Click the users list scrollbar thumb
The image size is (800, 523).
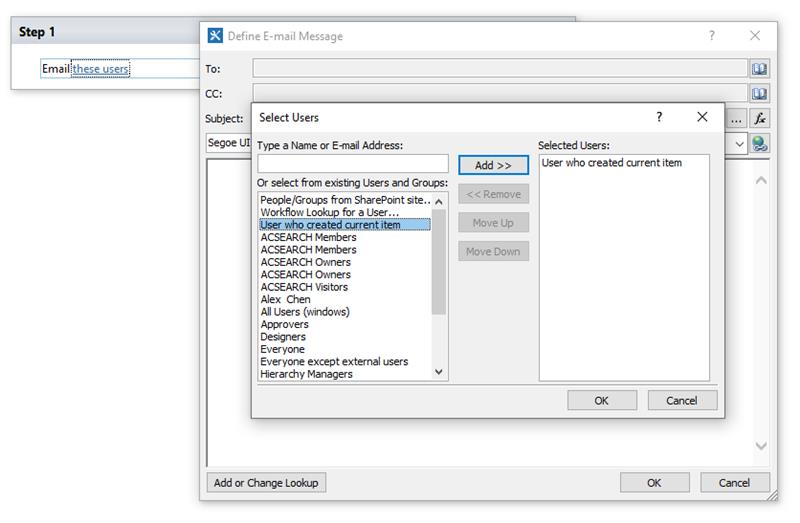[x=439, y=262]
